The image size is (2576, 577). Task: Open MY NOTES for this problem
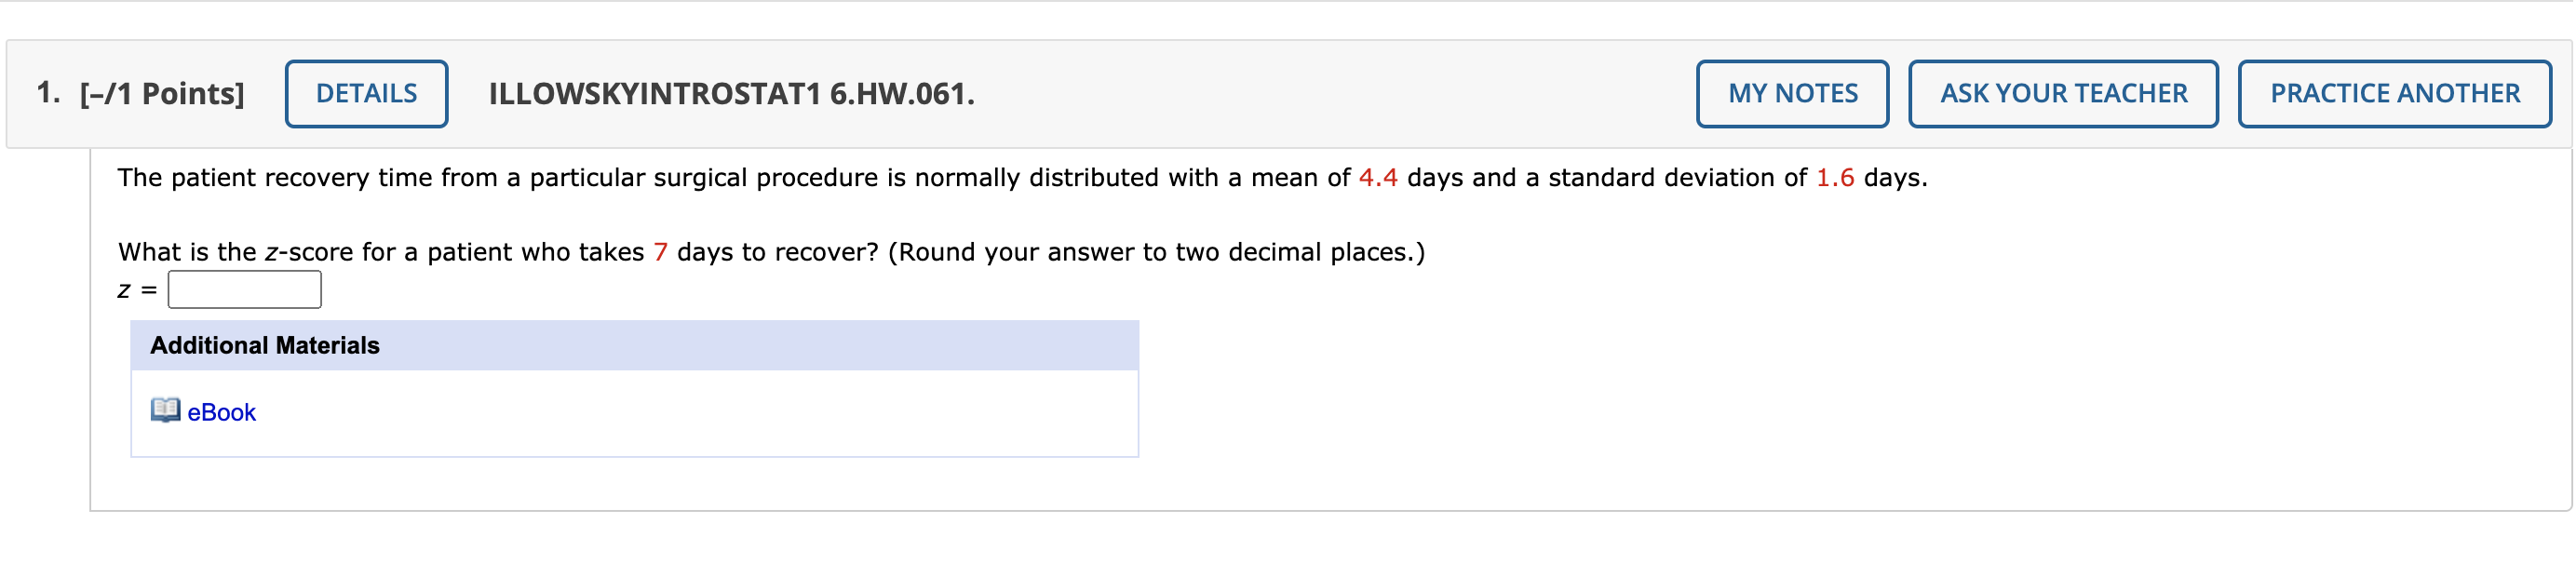click(x=1791, y=93)
